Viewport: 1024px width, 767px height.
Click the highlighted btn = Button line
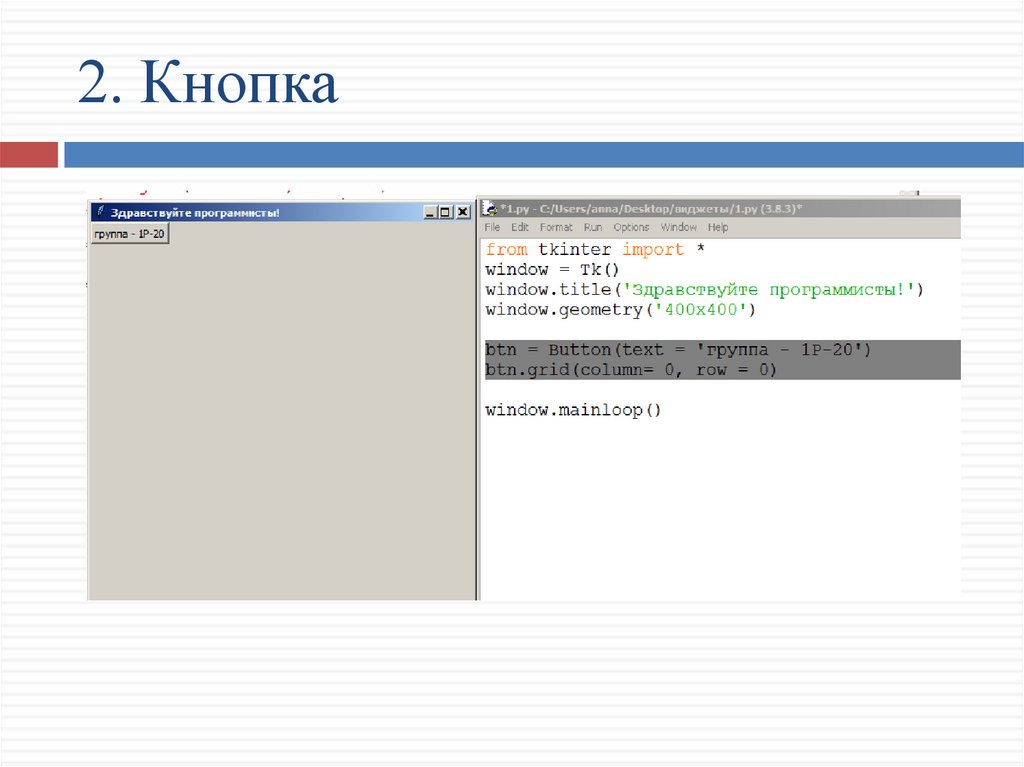(678, 350)
